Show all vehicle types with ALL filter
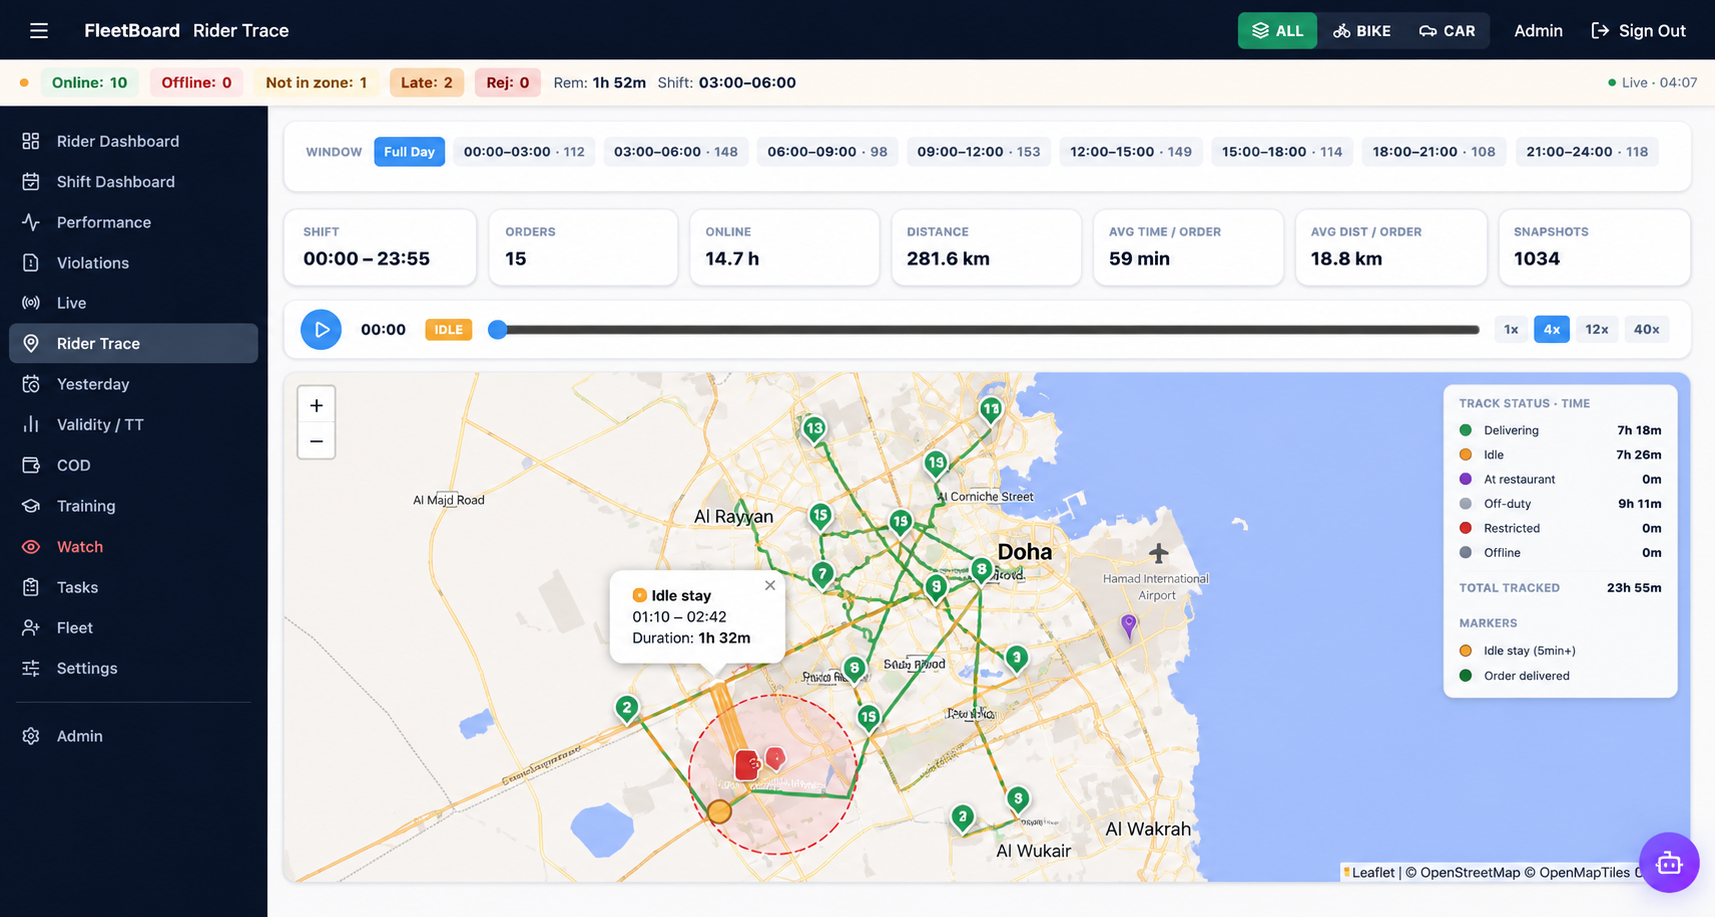The height and width of the screenshot is (917, 1715). 1277,31
